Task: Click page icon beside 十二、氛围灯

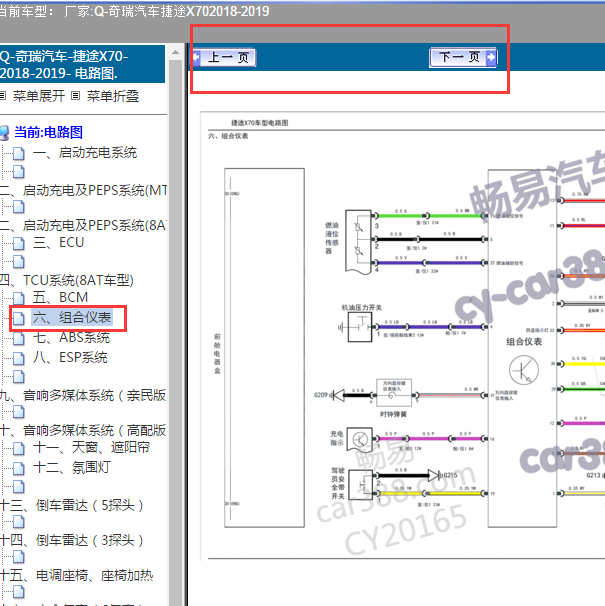Action: point(19,468)
